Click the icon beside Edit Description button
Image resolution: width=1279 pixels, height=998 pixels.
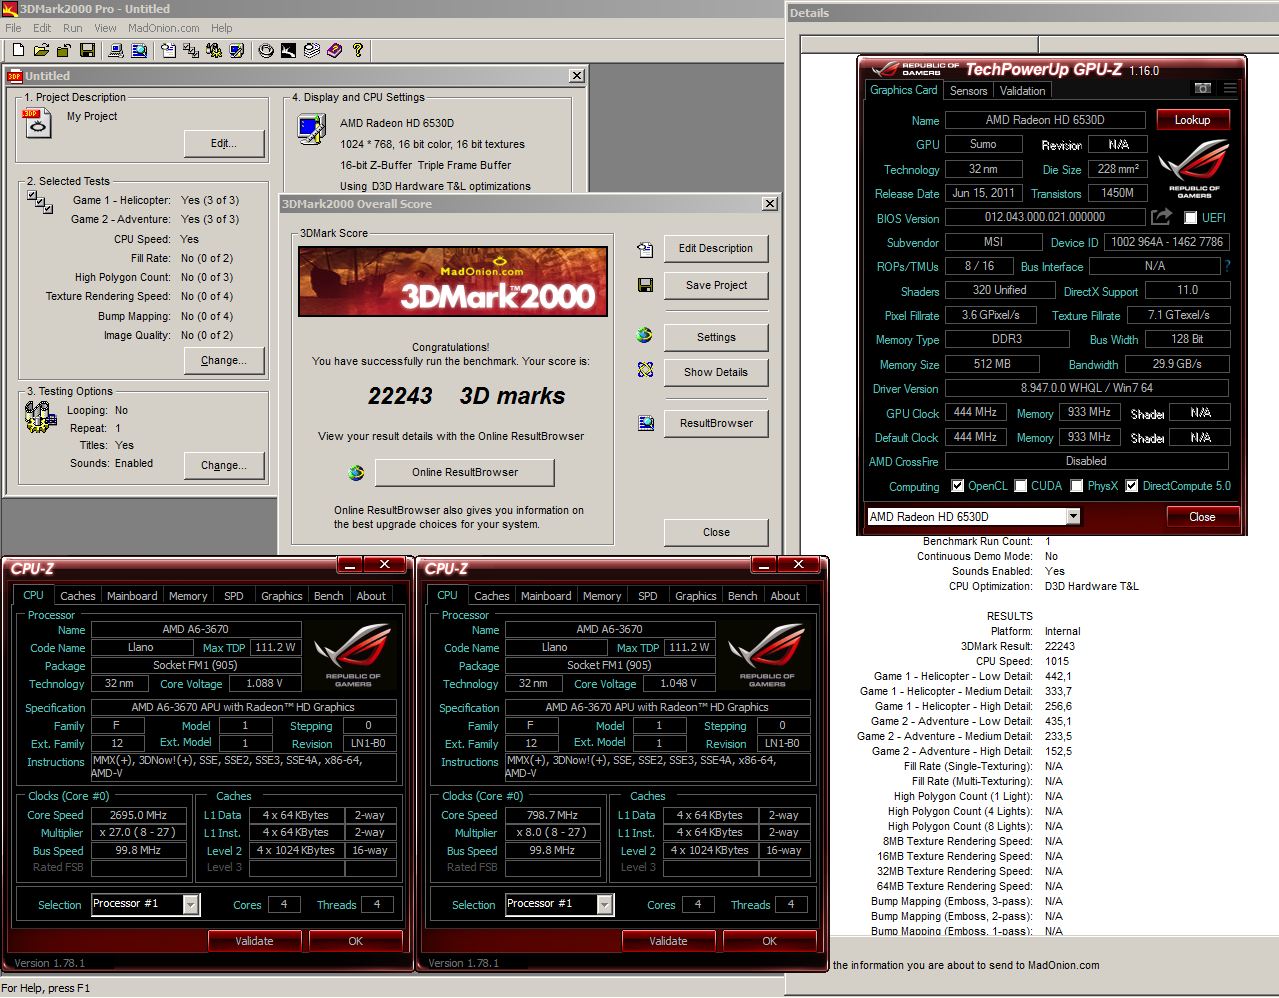(645, 249)
